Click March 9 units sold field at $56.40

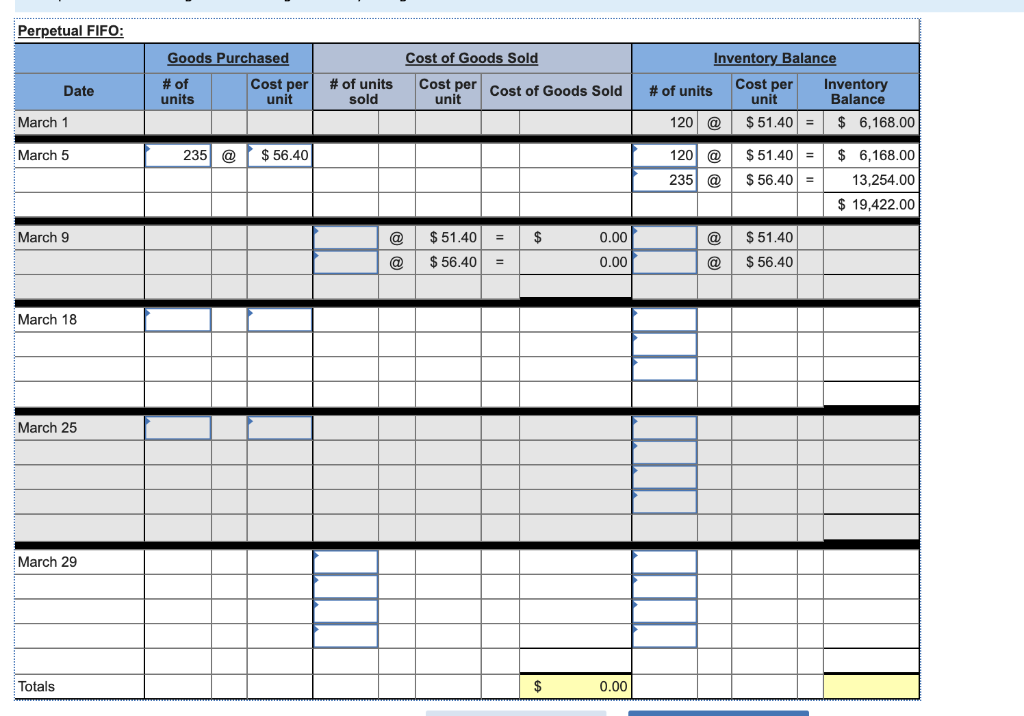click(x=345, y=262)
